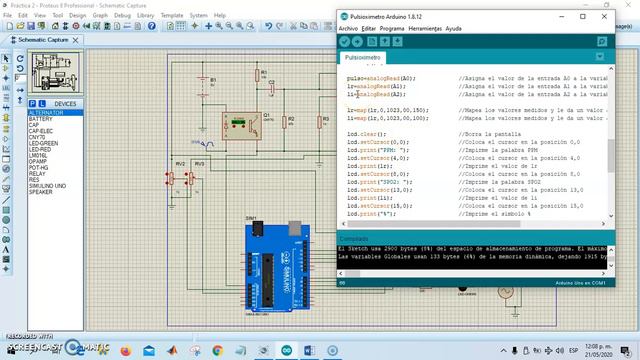Click the rotate anticlockwise icon
The height and width of the screenshot is (360, 640).
pos(20,68)
